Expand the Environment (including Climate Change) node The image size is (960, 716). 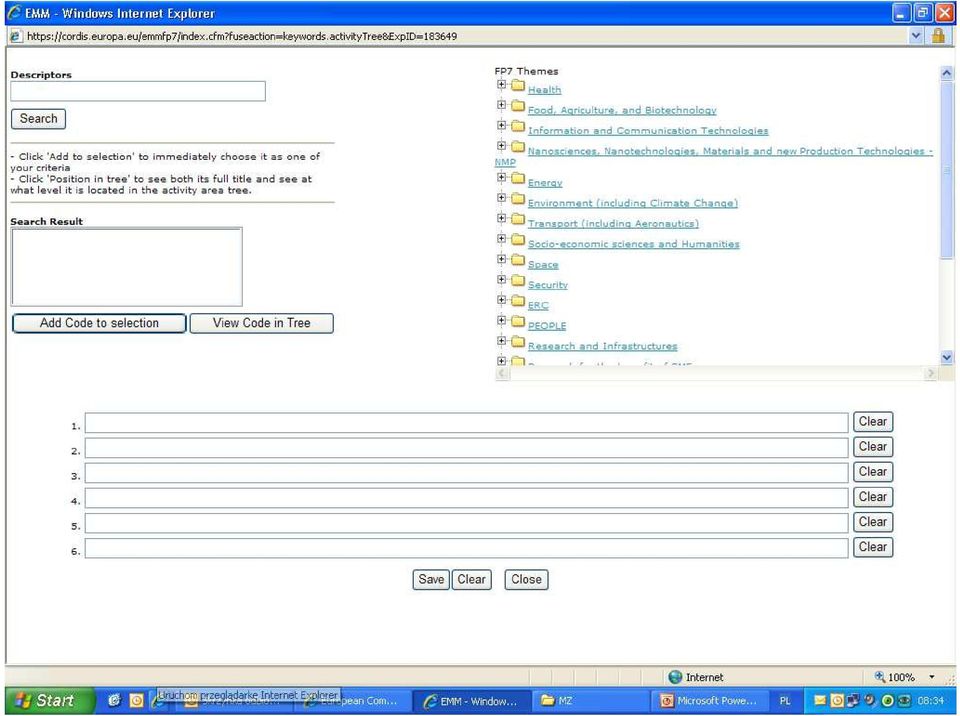point(501,198)
